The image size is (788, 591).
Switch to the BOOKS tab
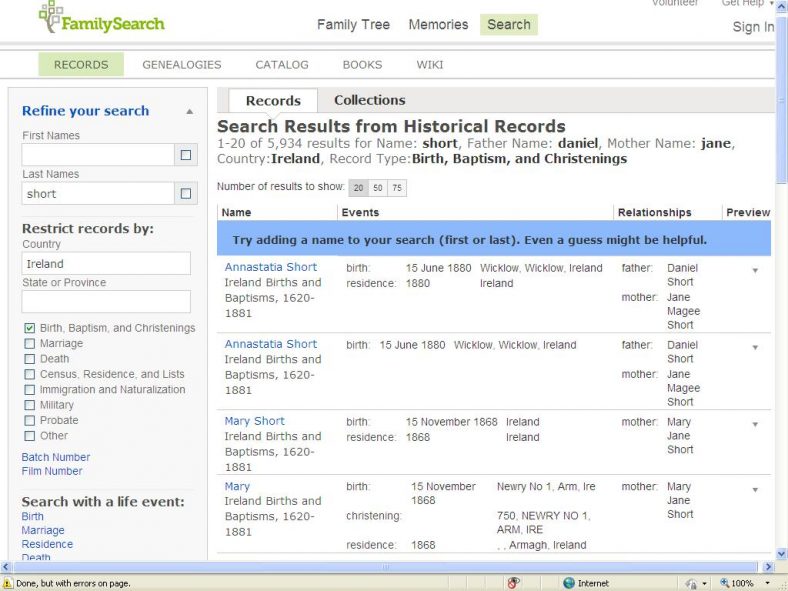point(362,65)
